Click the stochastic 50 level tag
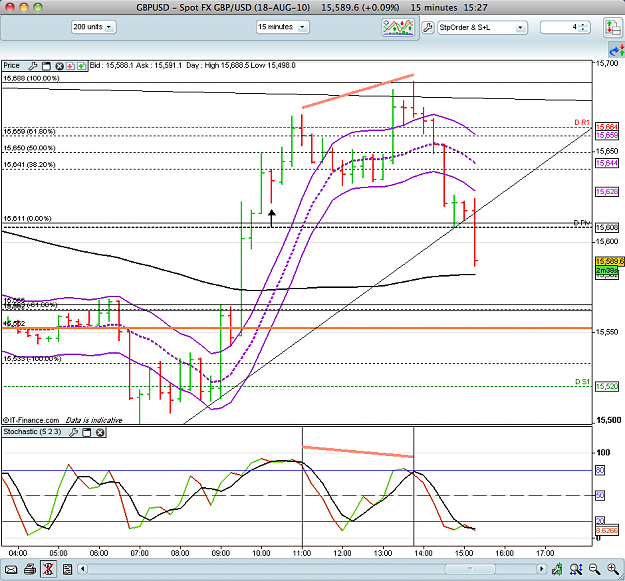 (x=600, y=496)
